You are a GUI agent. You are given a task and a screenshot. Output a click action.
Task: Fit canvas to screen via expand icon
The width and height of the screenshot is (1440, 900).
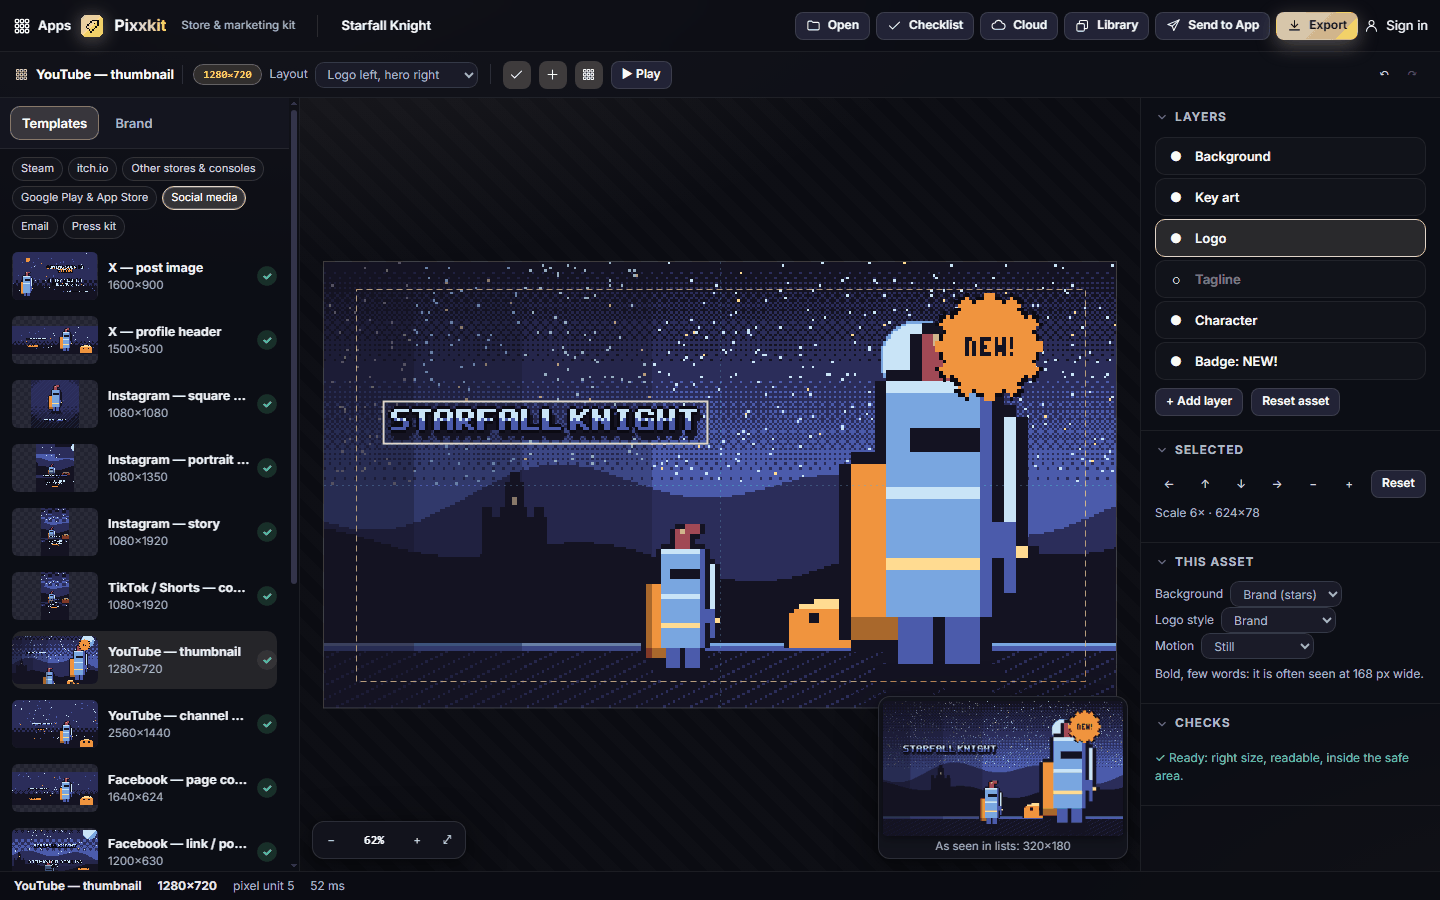[x=447, y=840]
